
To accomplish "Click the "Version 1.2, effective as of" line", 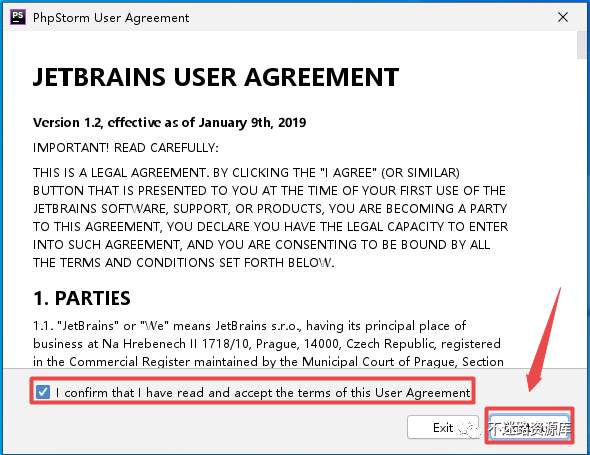I will (169, 122).
